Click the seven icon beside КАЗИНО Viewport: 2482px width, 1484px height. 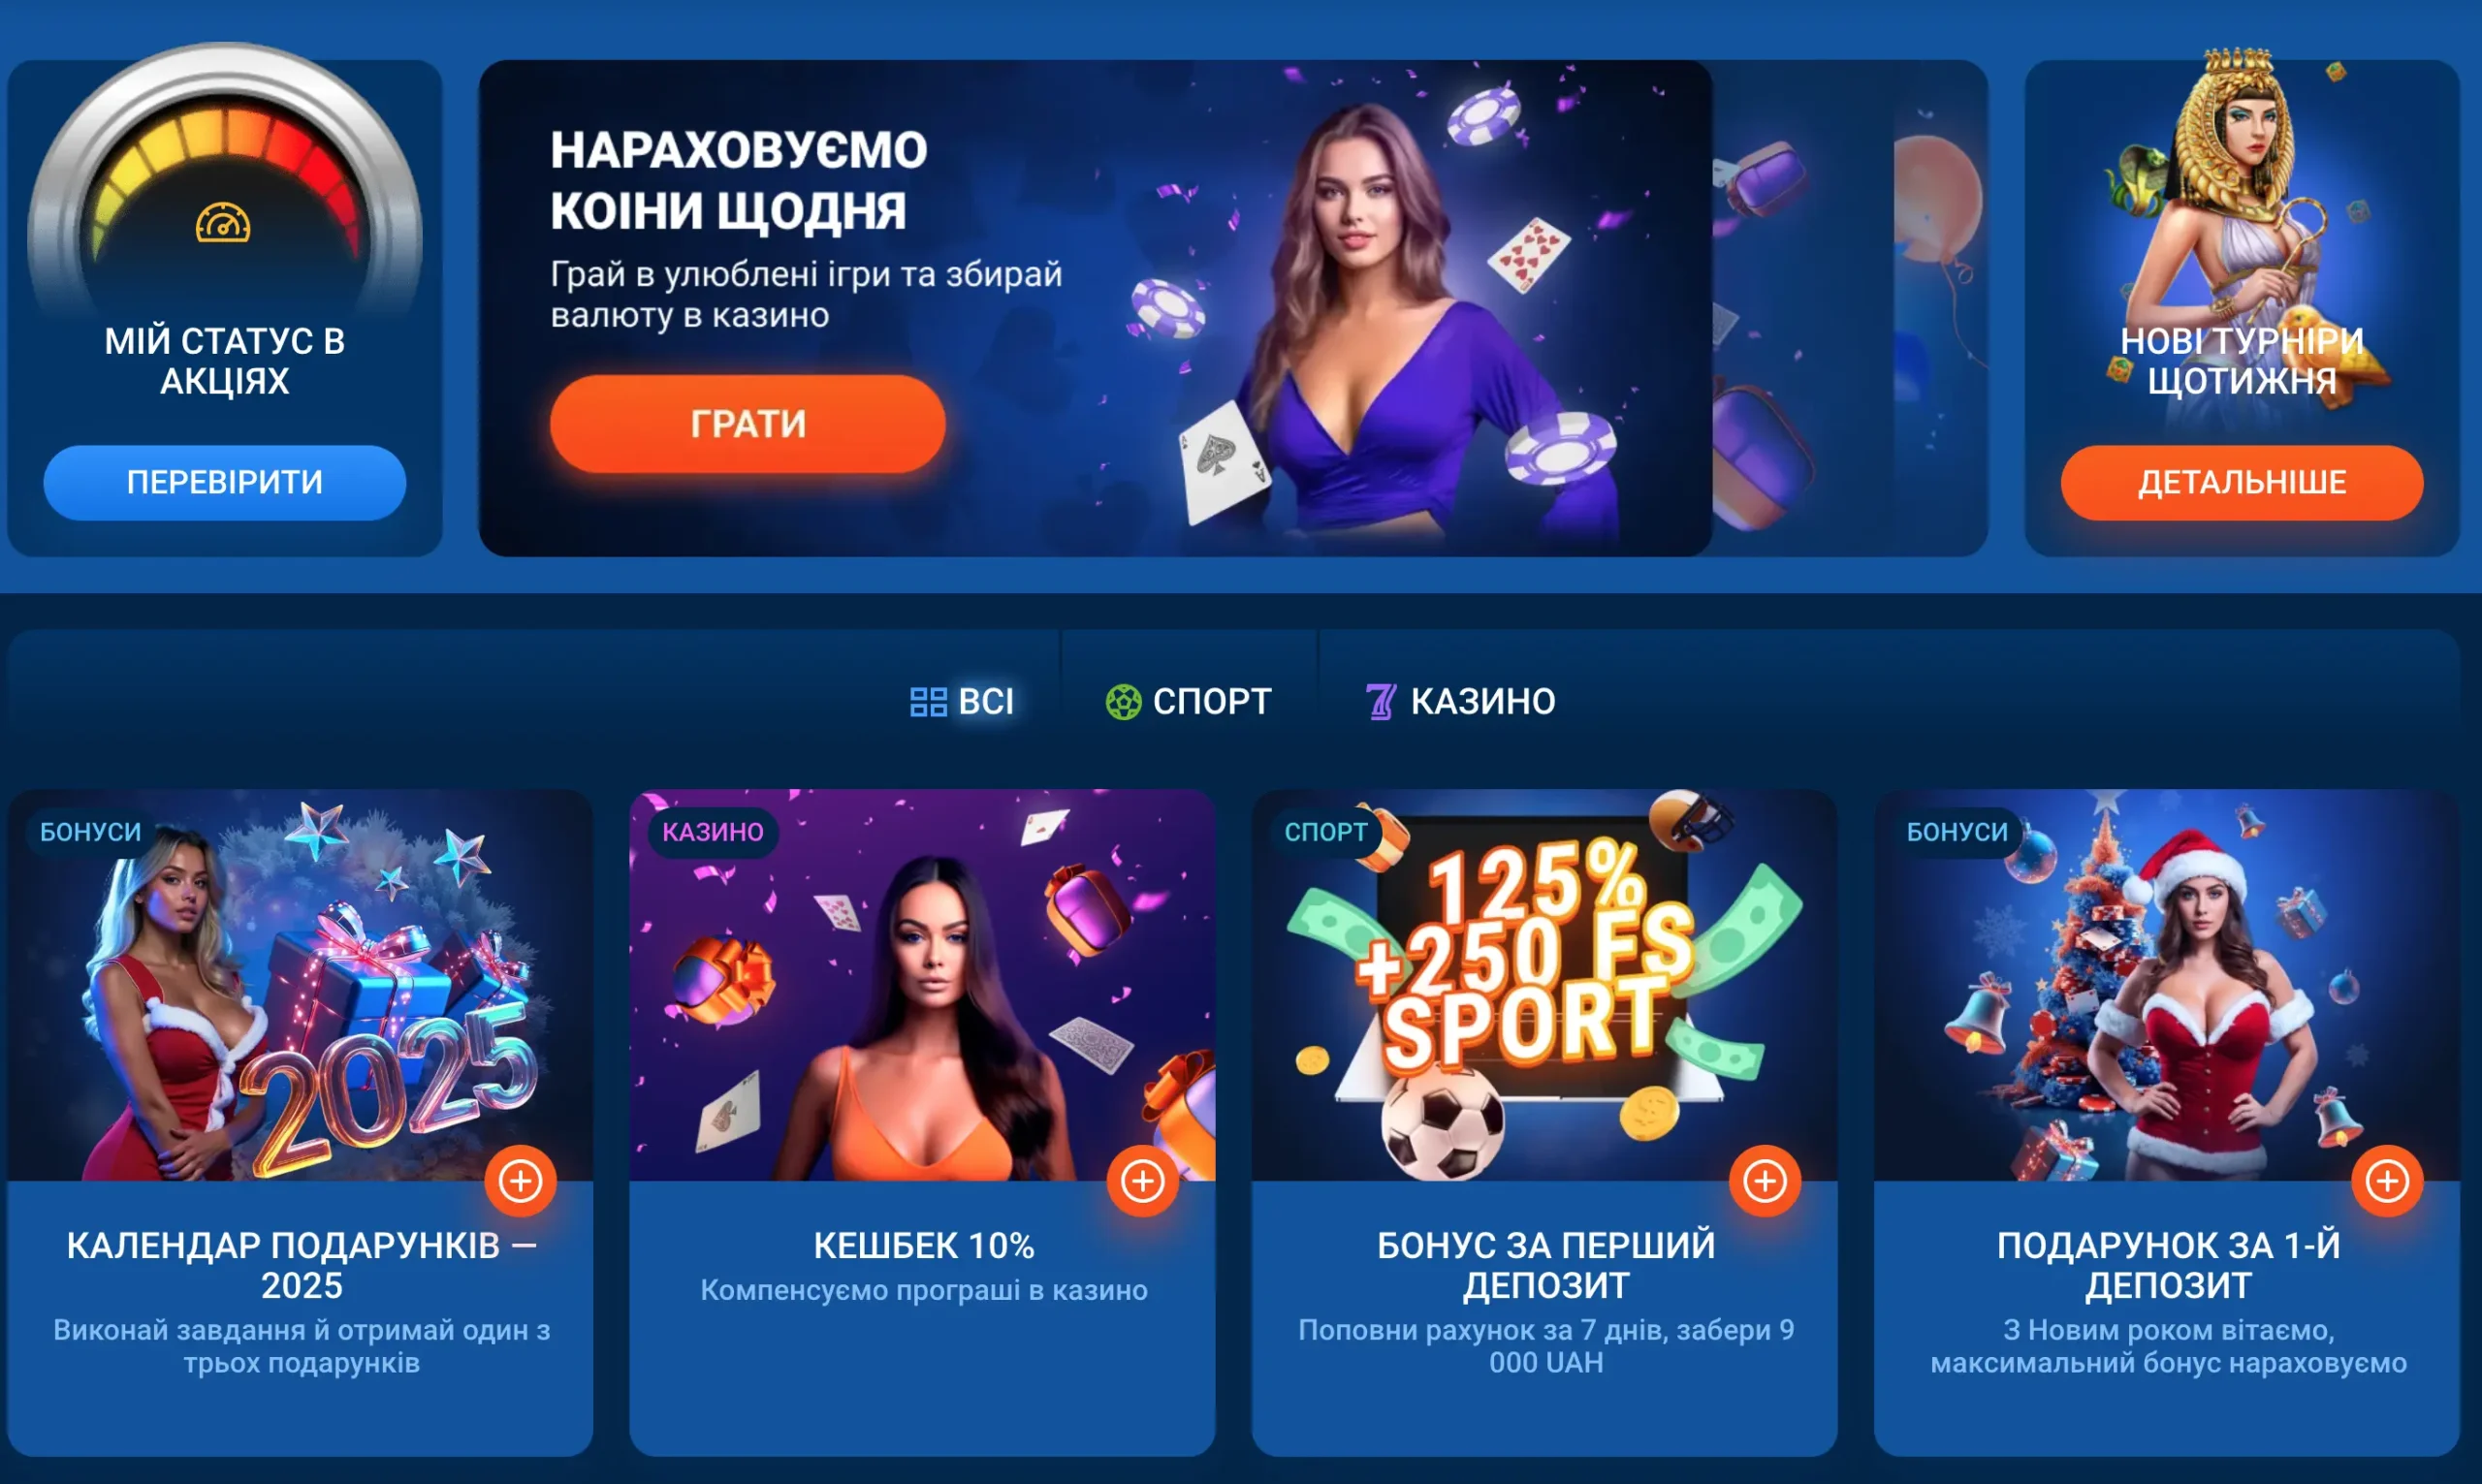(1381, 702)
